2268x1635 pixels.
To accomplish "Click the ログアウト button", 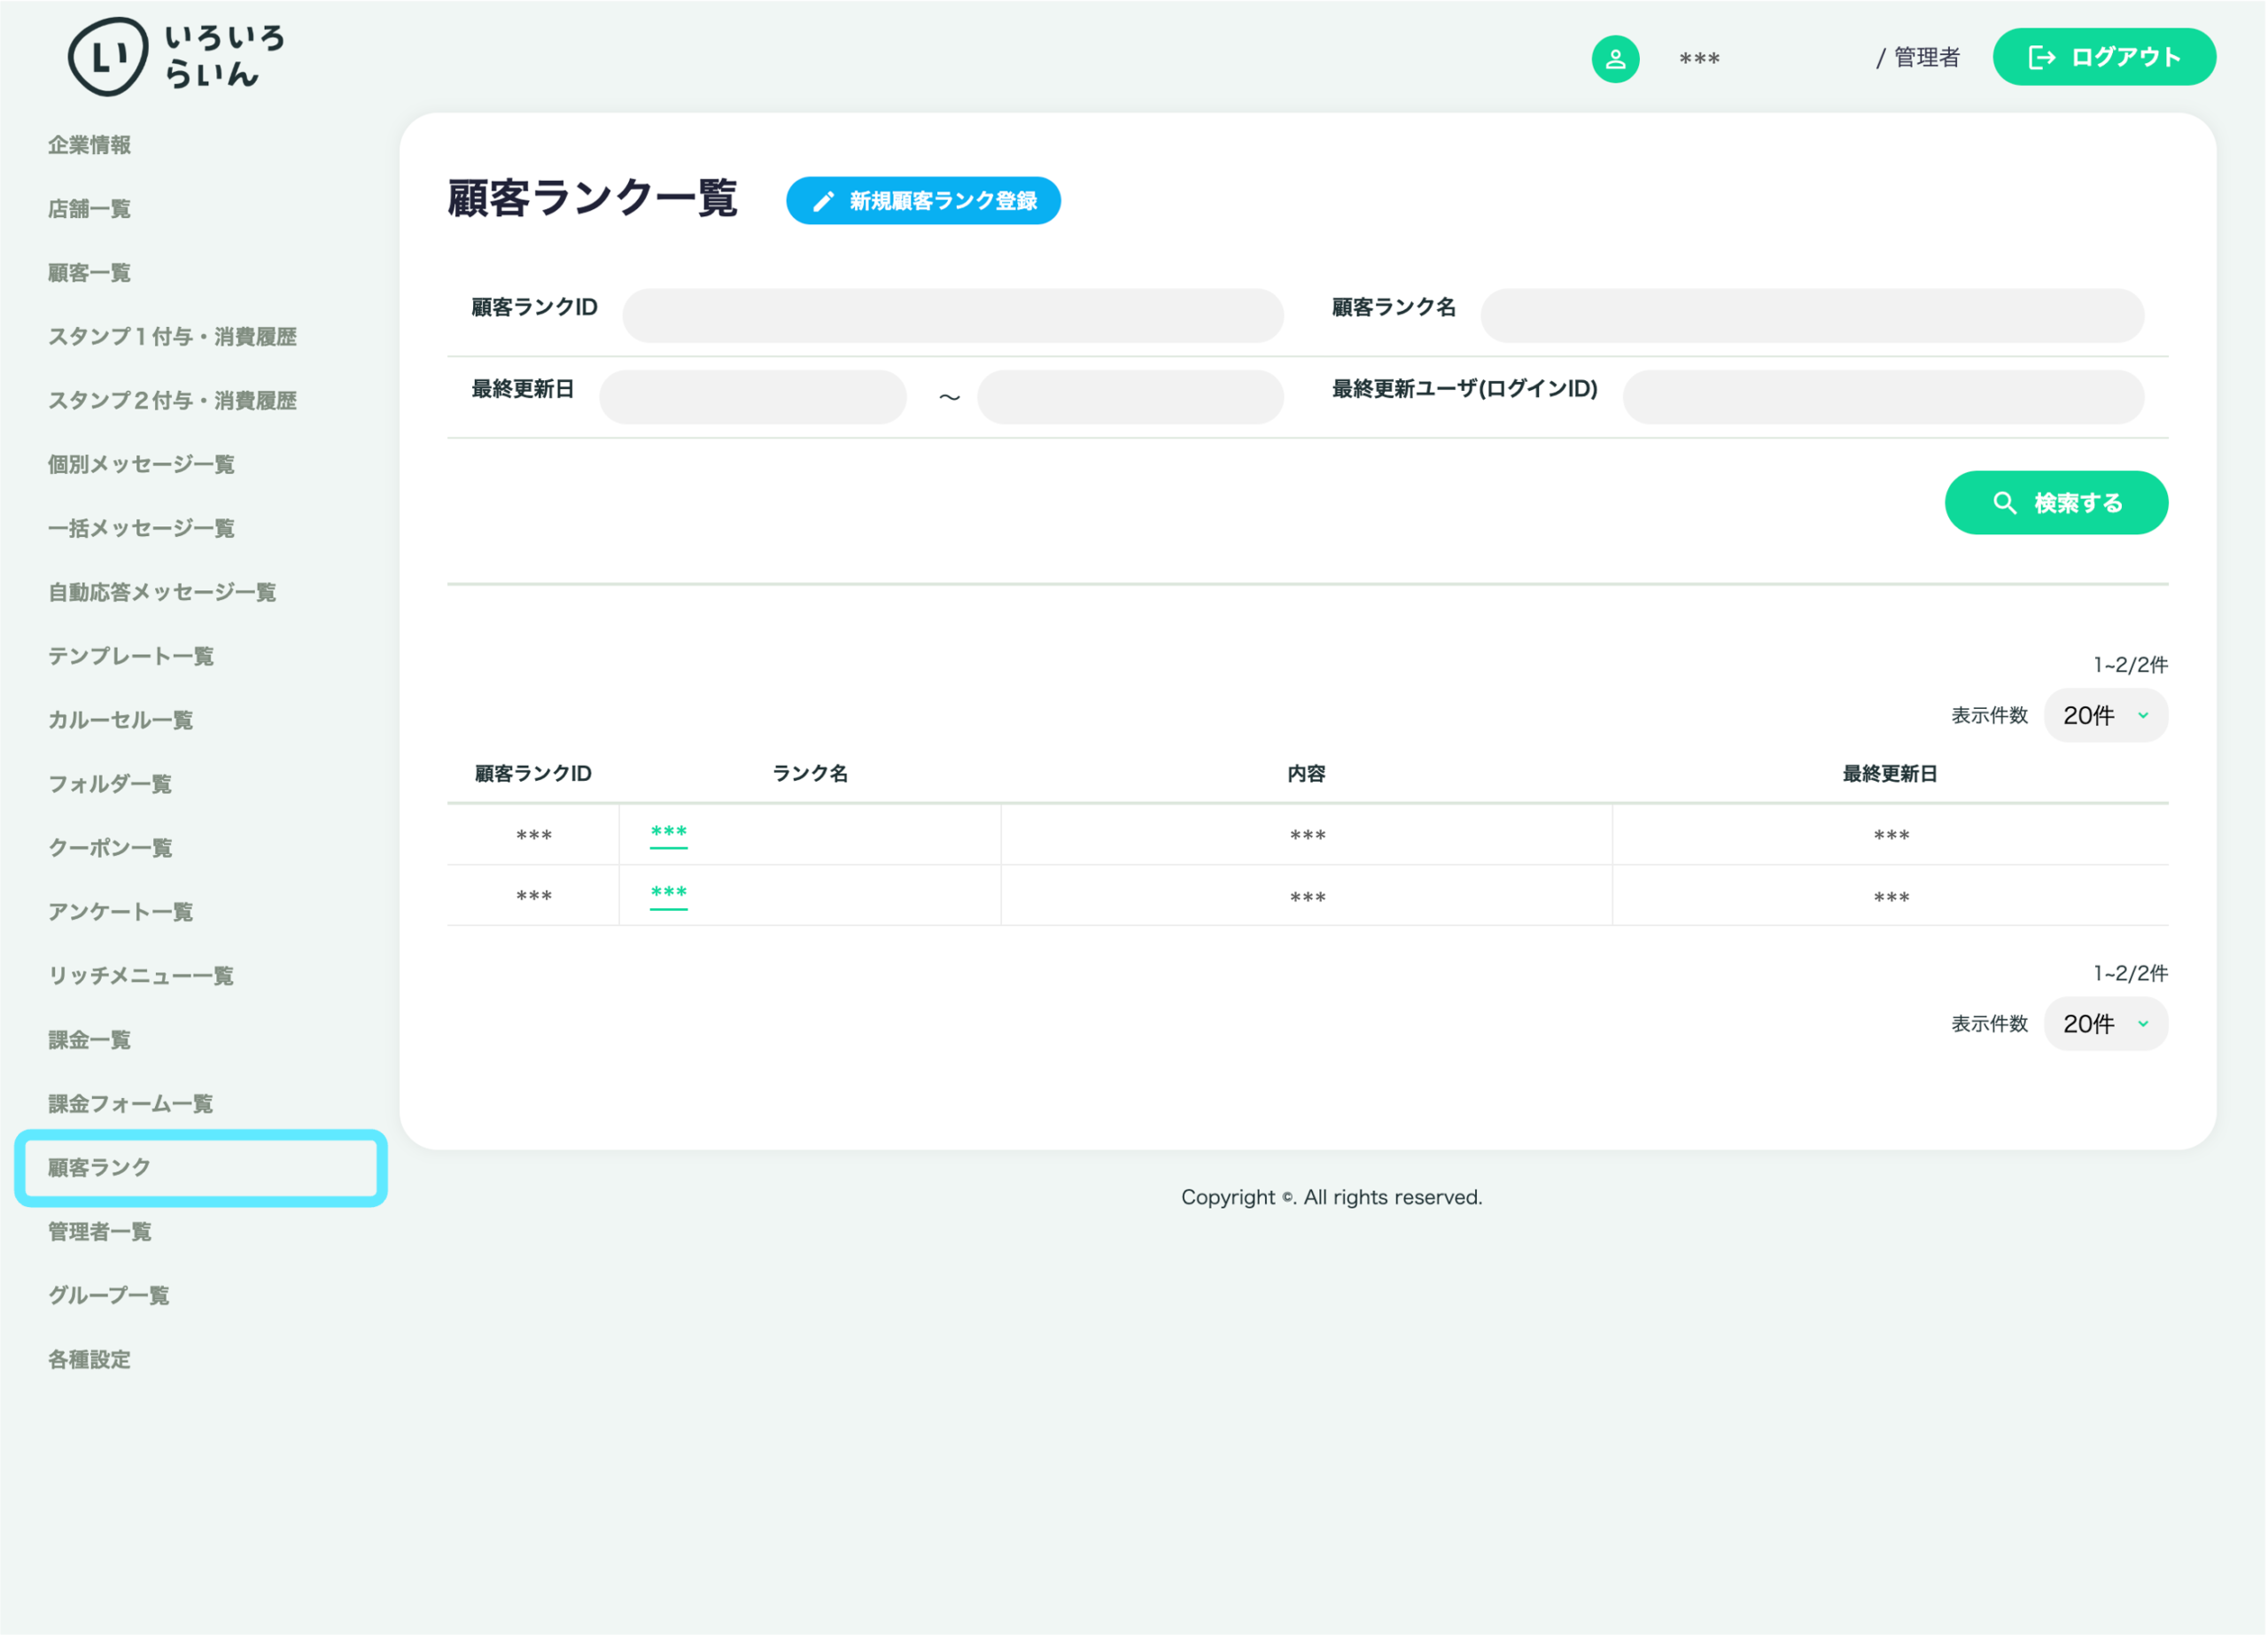I will [x=2104, y=57].
